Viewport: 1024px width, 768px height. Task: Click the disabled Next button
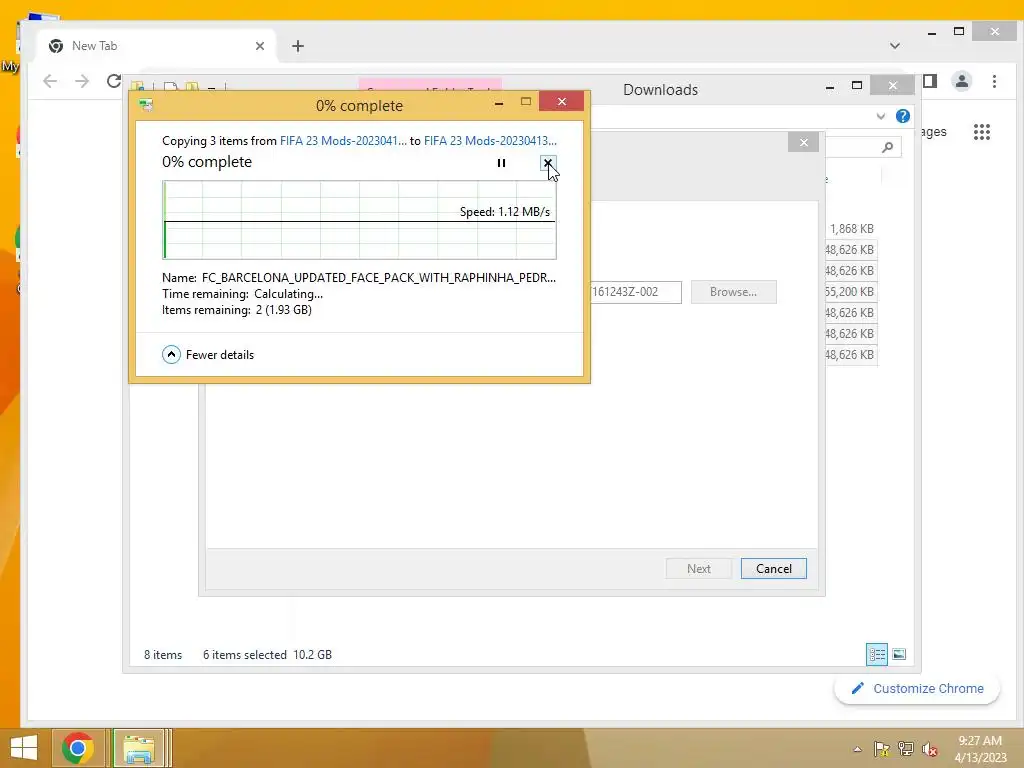click(698, 569)
